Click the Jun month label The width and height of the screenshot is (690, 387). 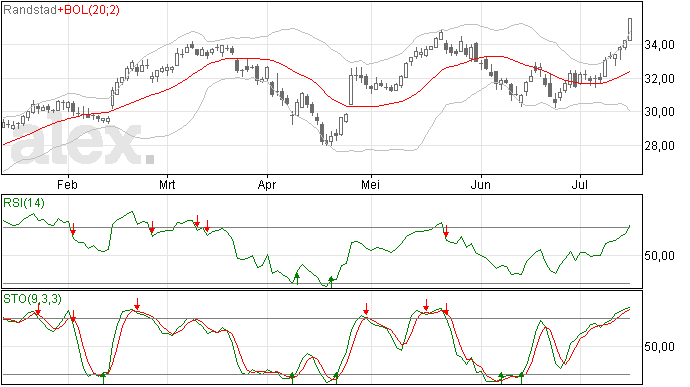click(481, 184)
